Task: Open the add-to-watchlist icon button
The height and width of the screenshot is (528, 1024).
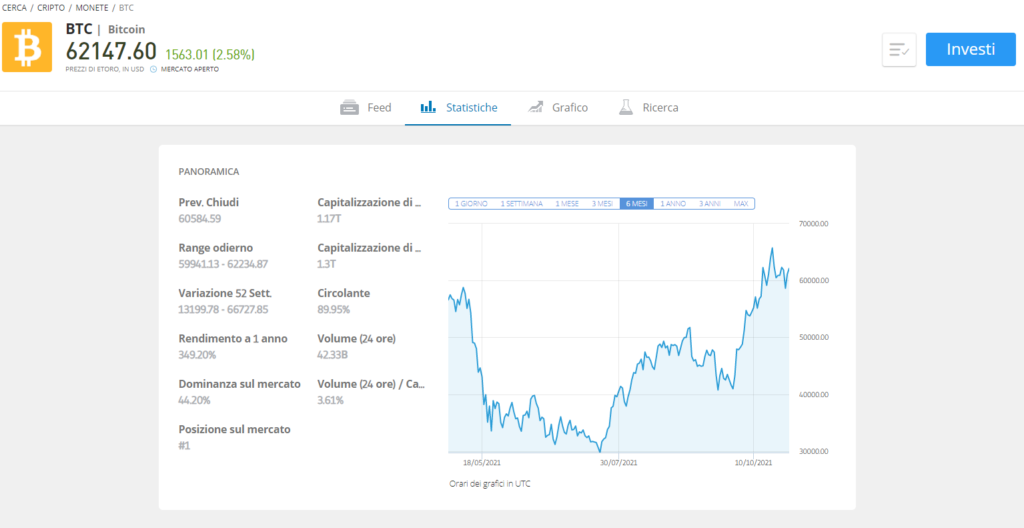Action: tap(899, 50)
